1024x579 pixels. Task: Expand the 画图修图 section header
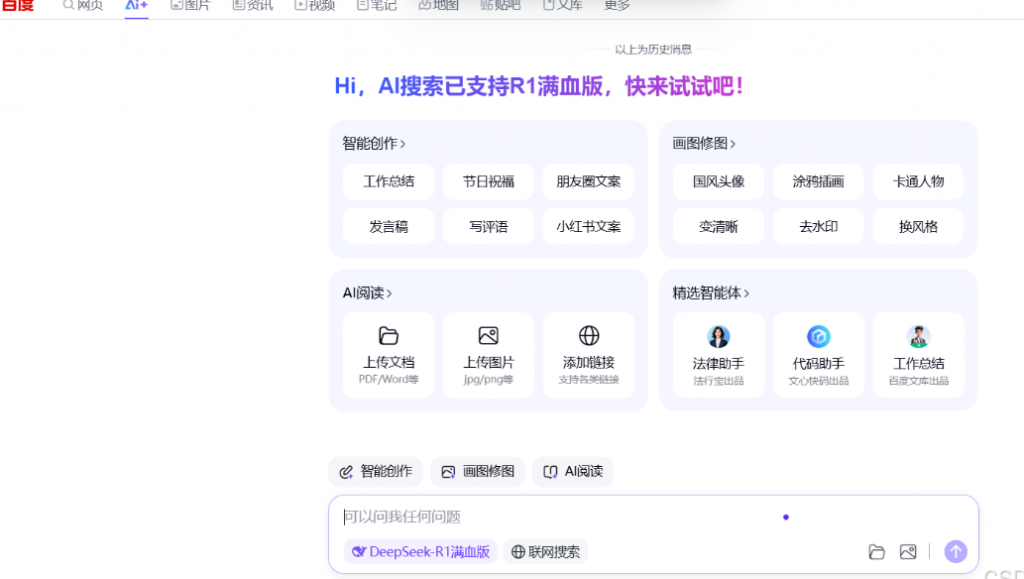[704, 143]
